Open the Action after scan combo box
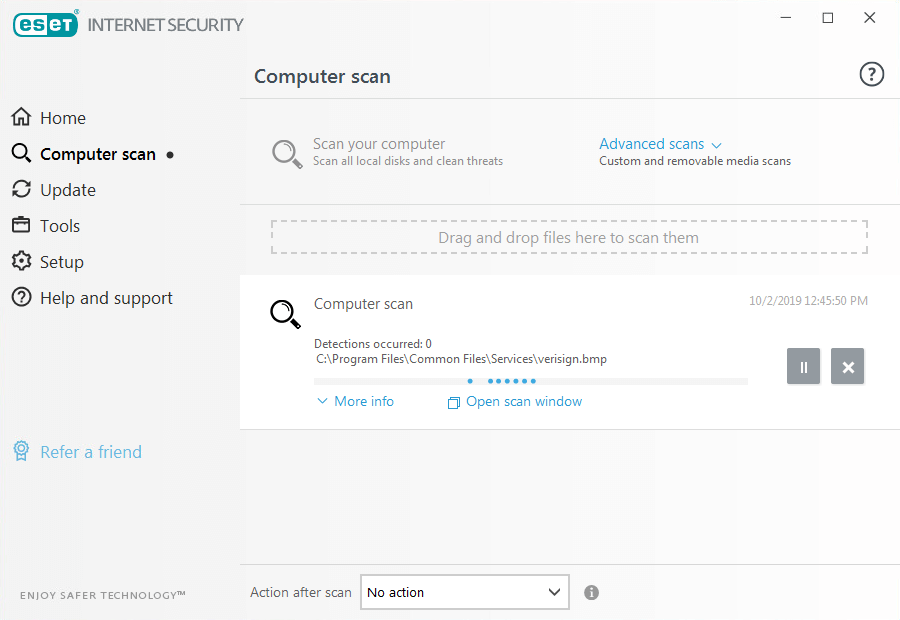900x620 pixels. (x=464, y=593)
